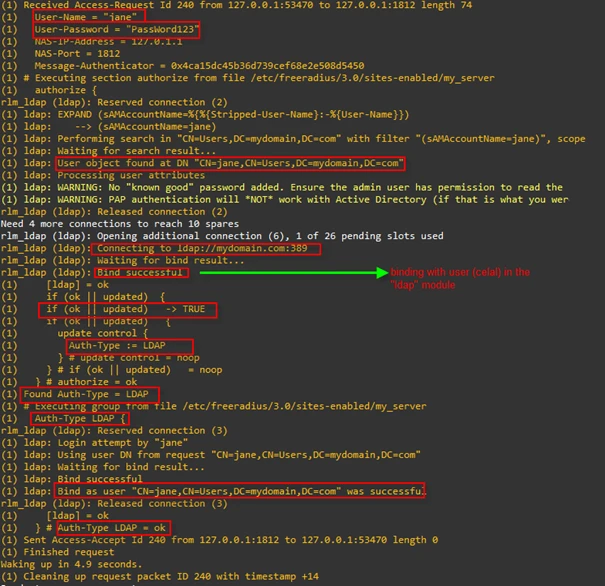
Task: Click "Connecting to ldap://mydomain.com:389" text
Action: (x=208, y=248)
